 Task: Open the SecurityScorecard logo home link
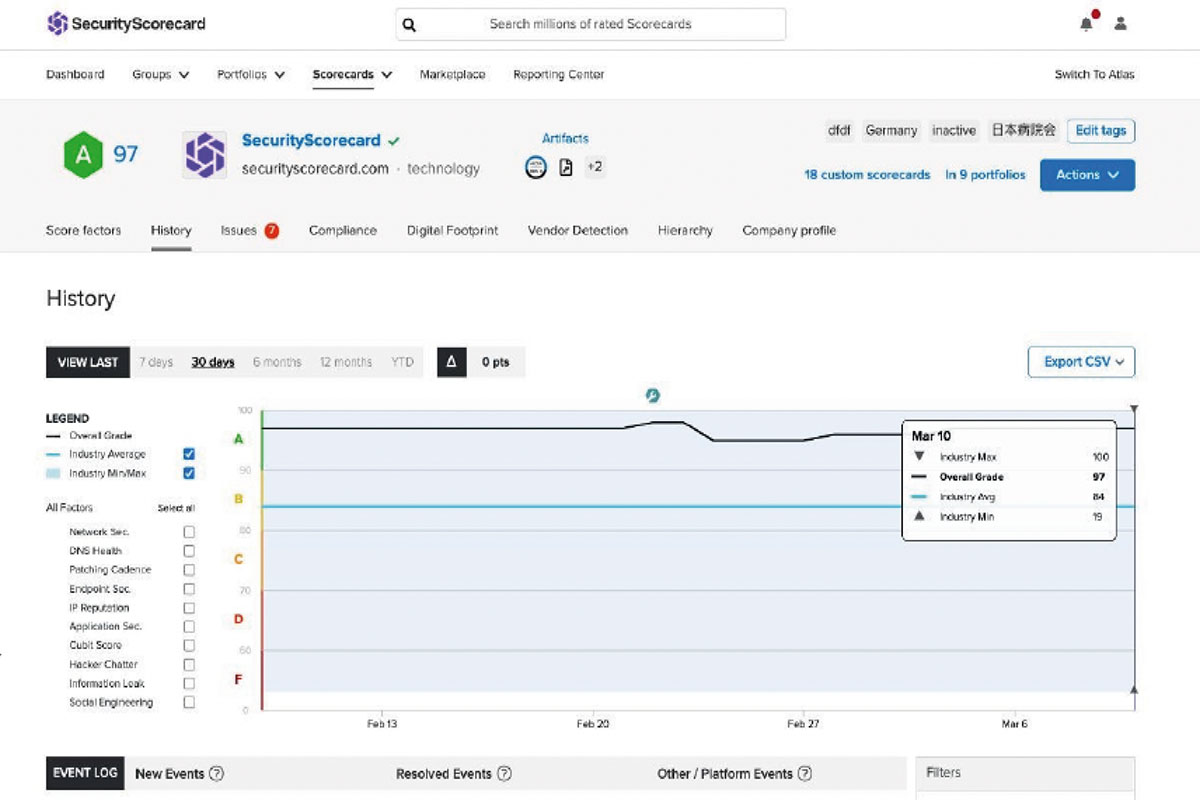pos(126,24)
